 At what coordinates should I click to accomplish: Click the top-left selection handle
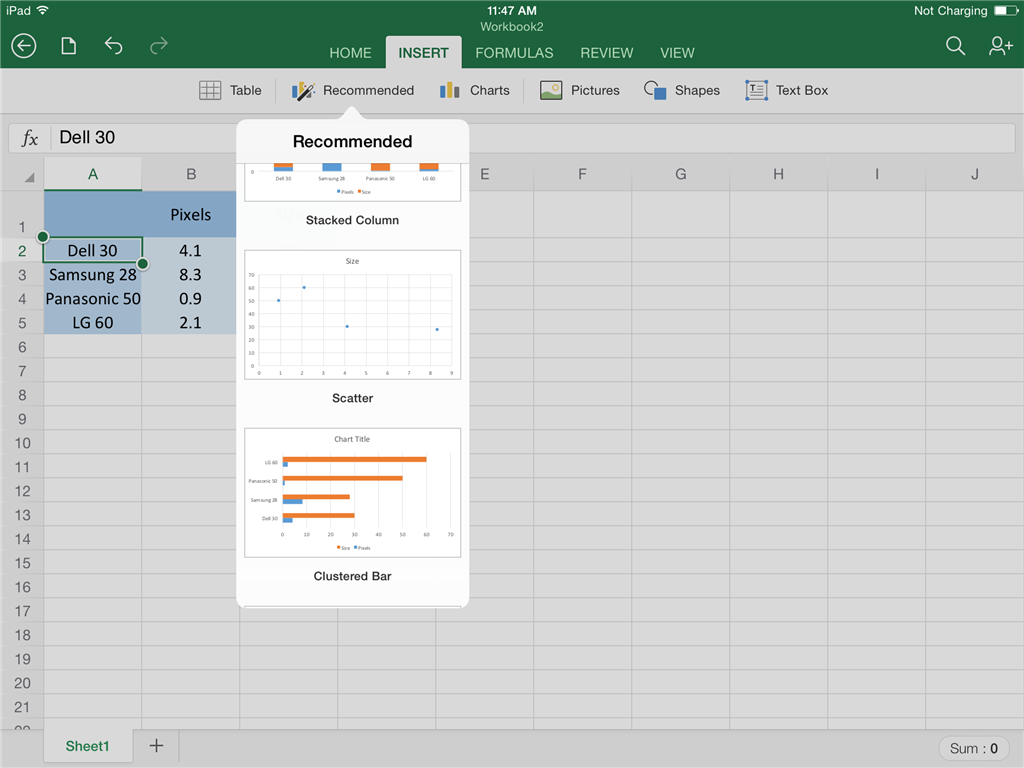coord(42,236)
